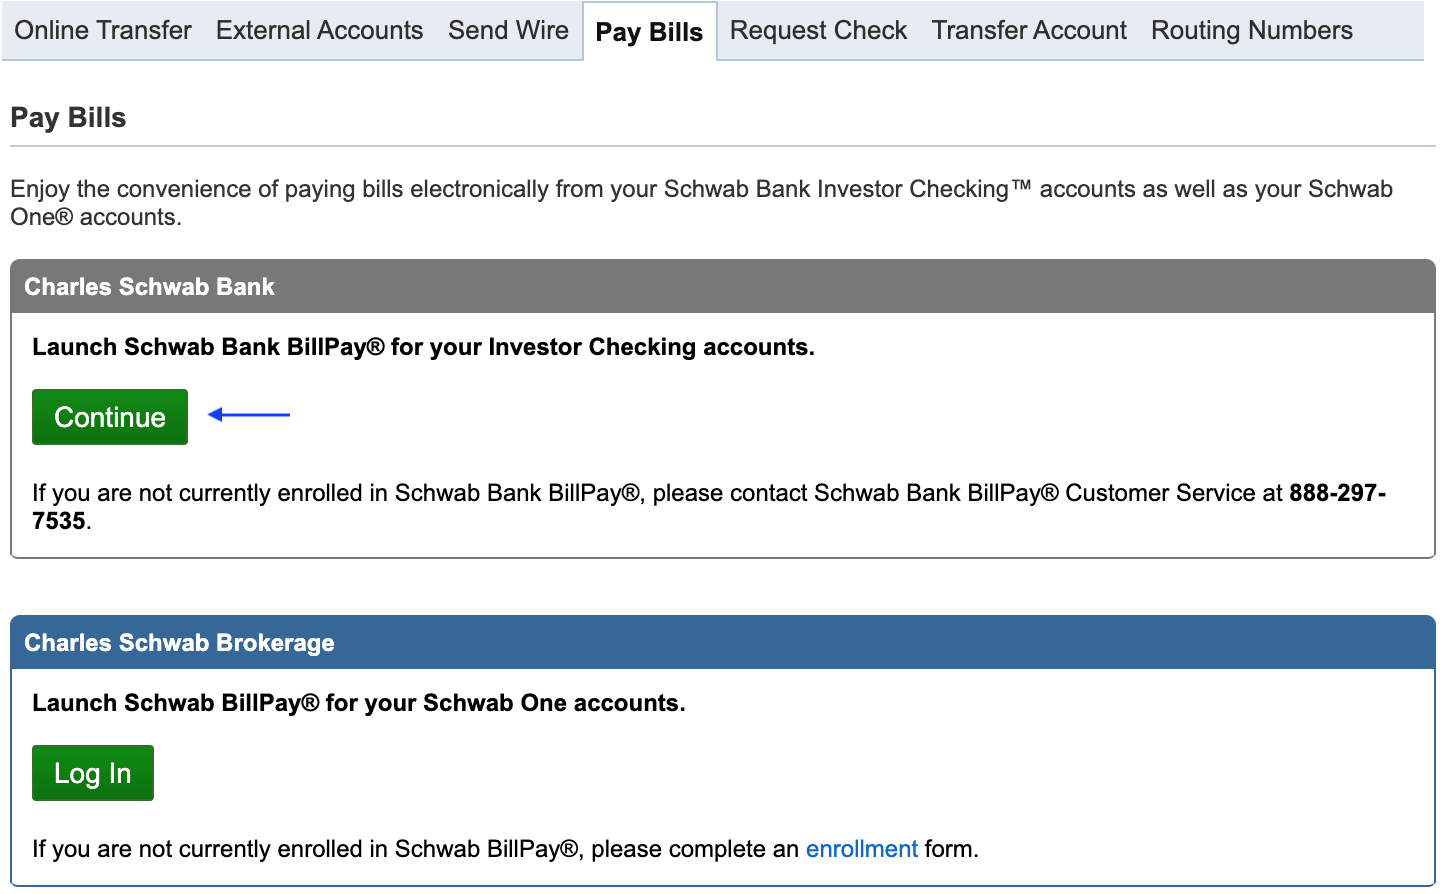
Task: Switch to Transfer Account tab
Action: point(1029,31)
